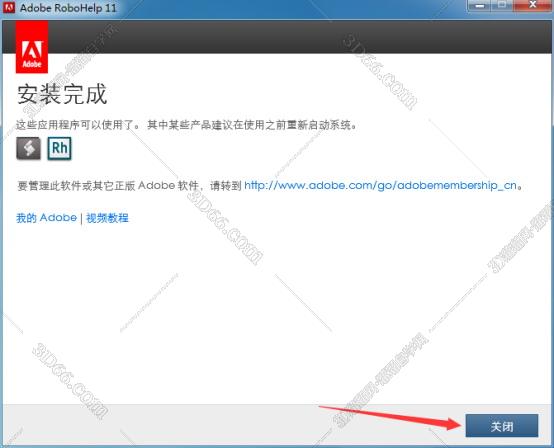This screenshot has height=448, width=554.
Task: Open the adobemembership_cn URL link
Action: point(381,185)
